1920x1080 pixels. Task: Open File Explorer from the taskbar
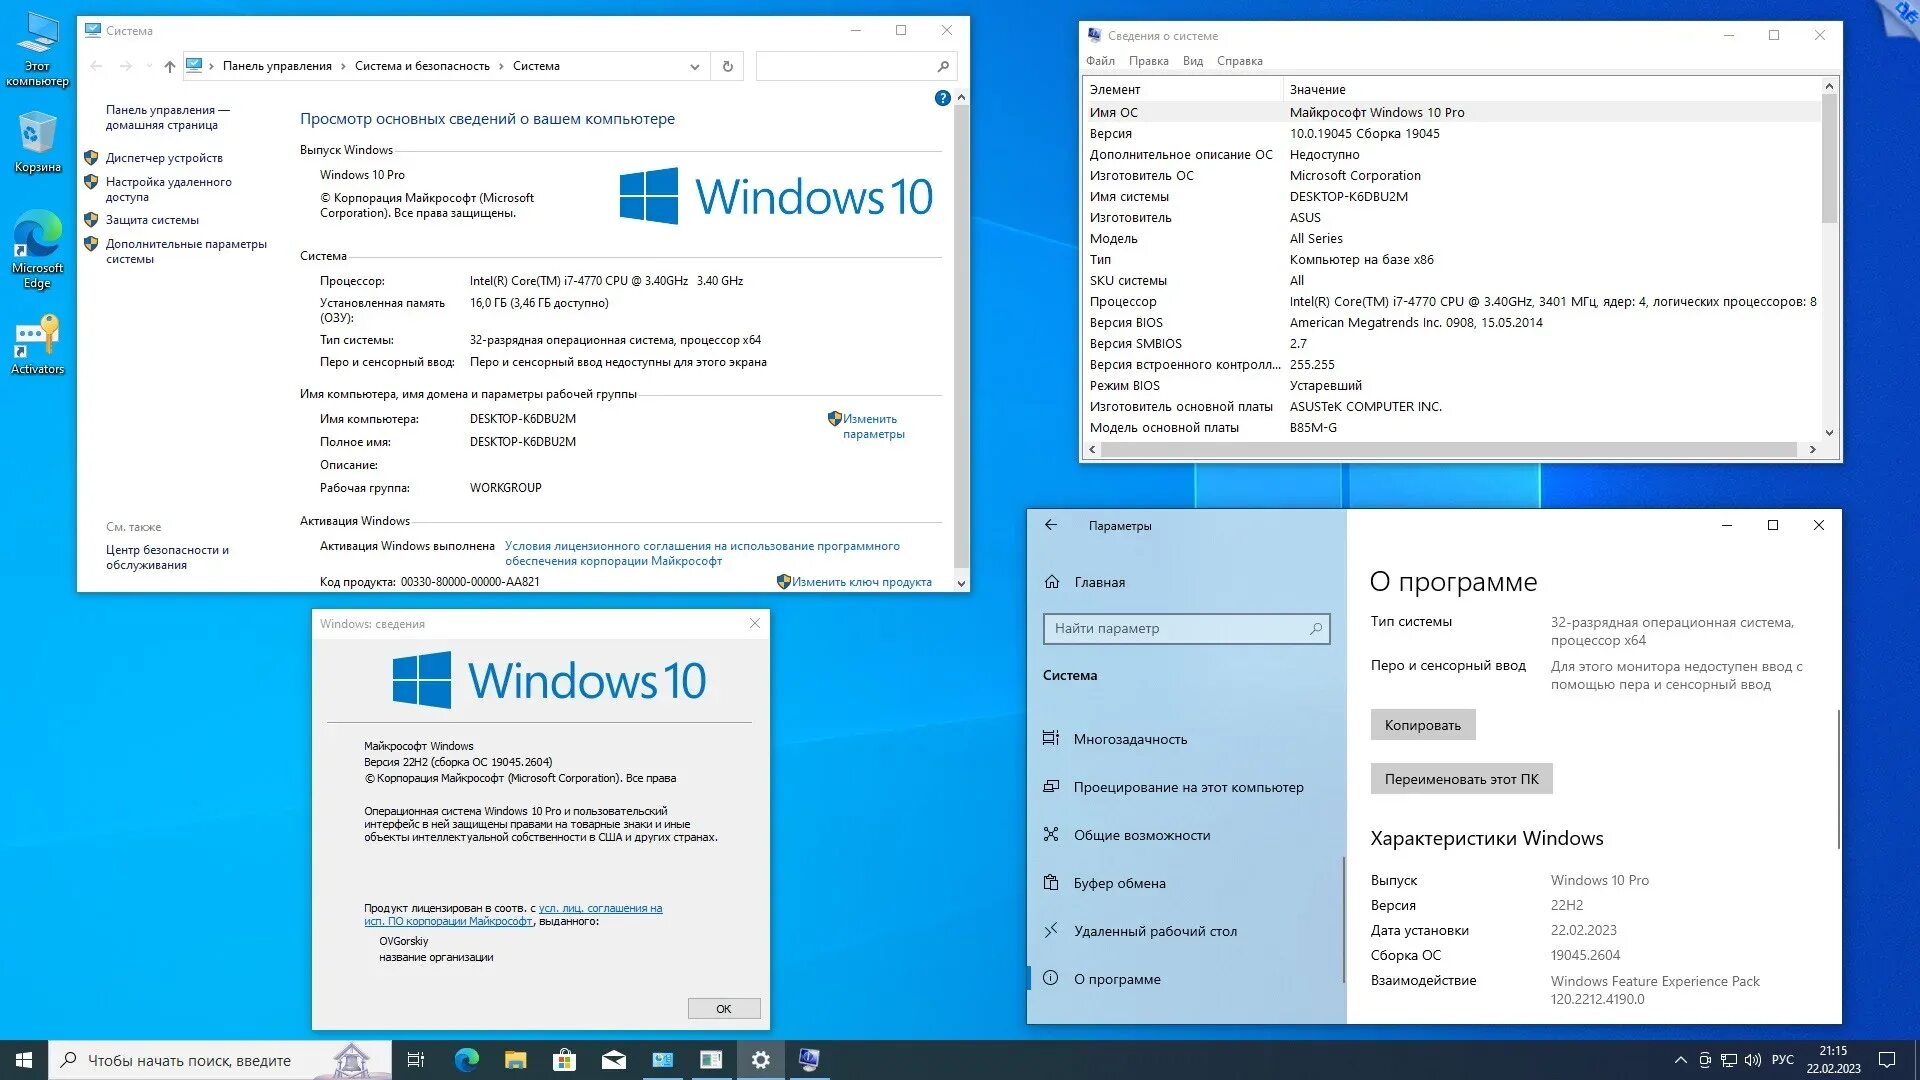[514, 1060]
